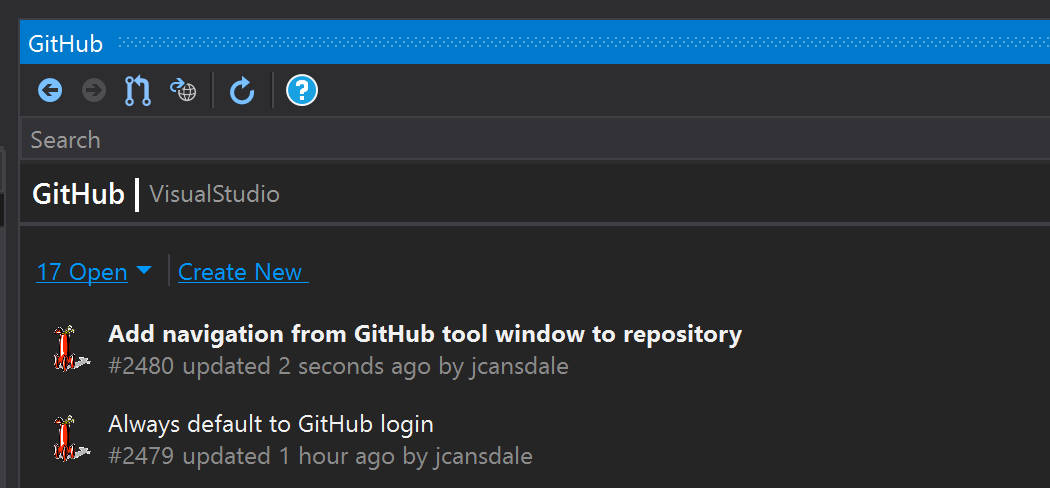This screenshot has width=1050, height=488.
Task: Select jcansdale's avatar beside pull request #2479
Action: point(70,438)
